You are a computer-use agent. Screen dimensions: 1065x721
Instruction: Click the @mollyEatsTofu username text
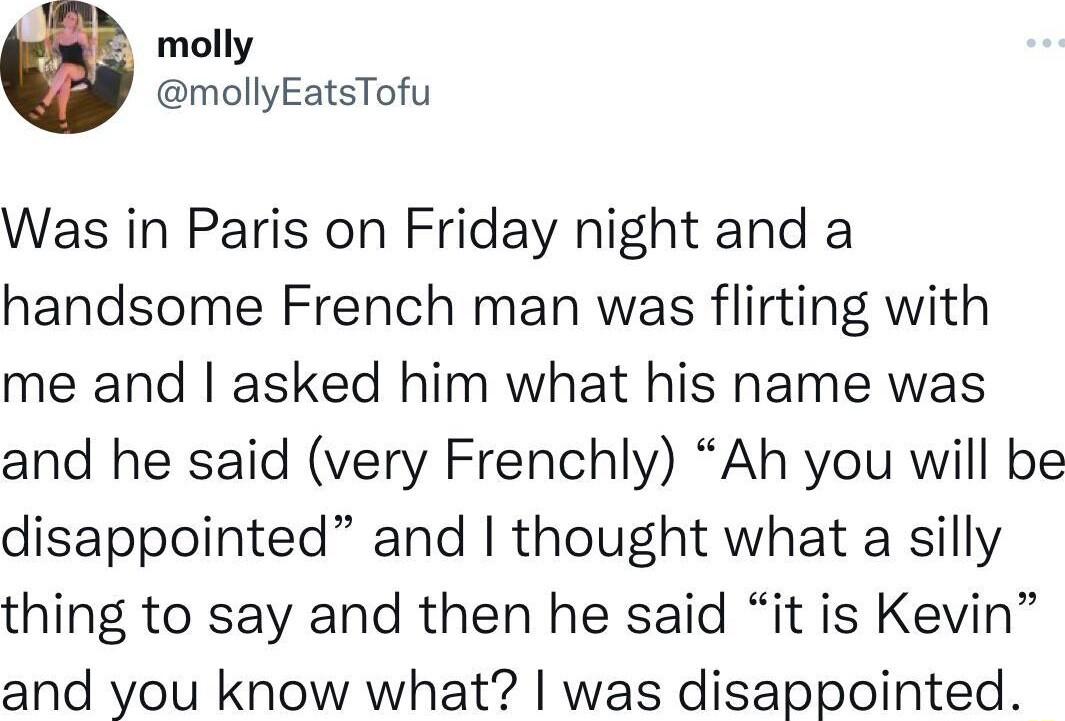(x=294, y=92)
